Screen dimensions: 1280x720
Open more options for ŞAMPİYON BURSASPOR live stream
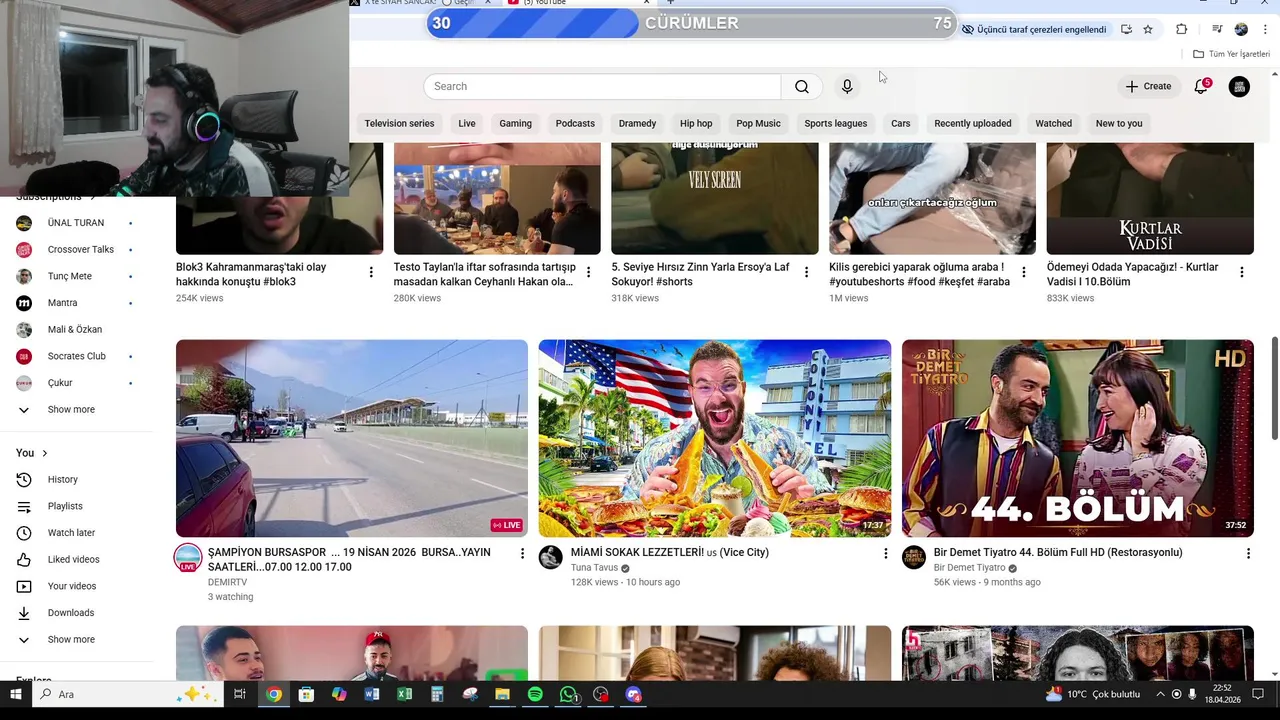(522, 553)
